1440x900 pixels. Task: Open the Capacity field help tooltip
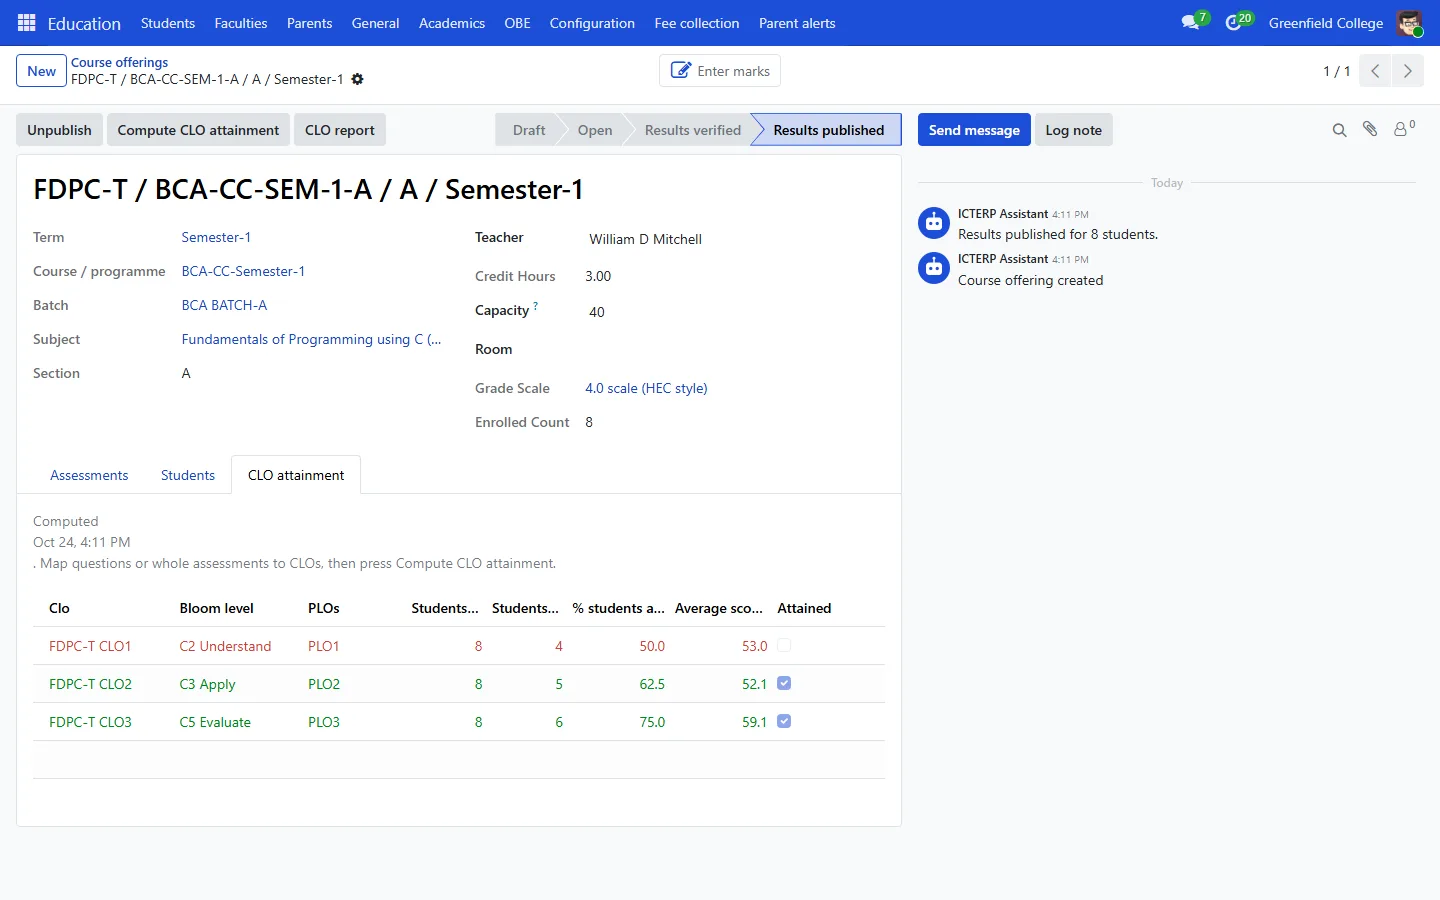coord(536,307)
